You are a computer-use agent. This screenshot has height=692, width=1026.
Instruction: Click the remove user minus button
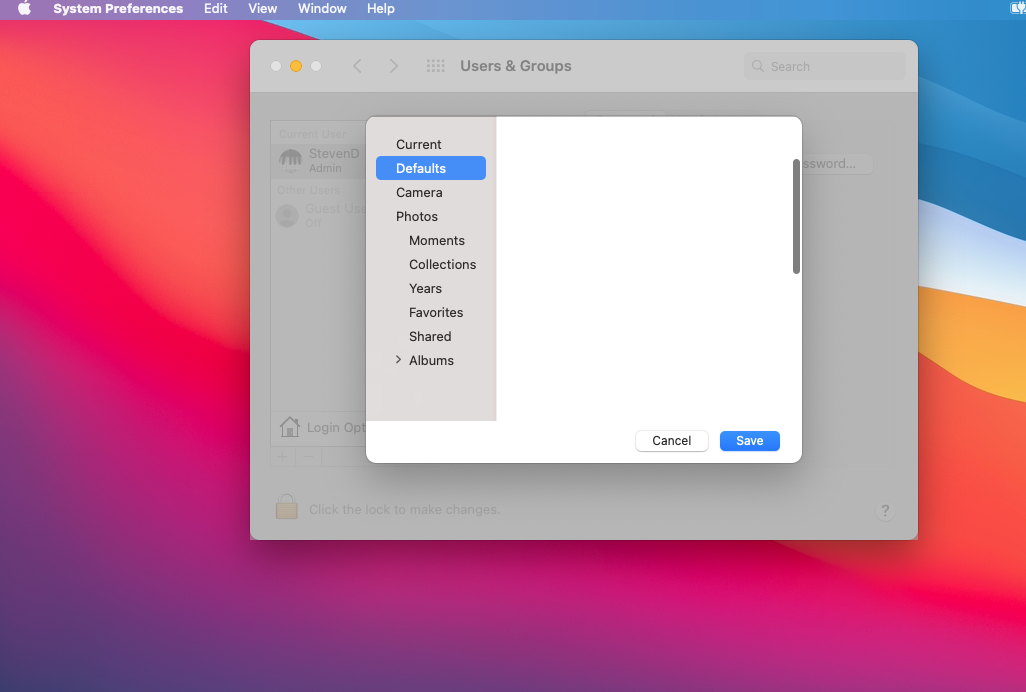click(309, 457)
